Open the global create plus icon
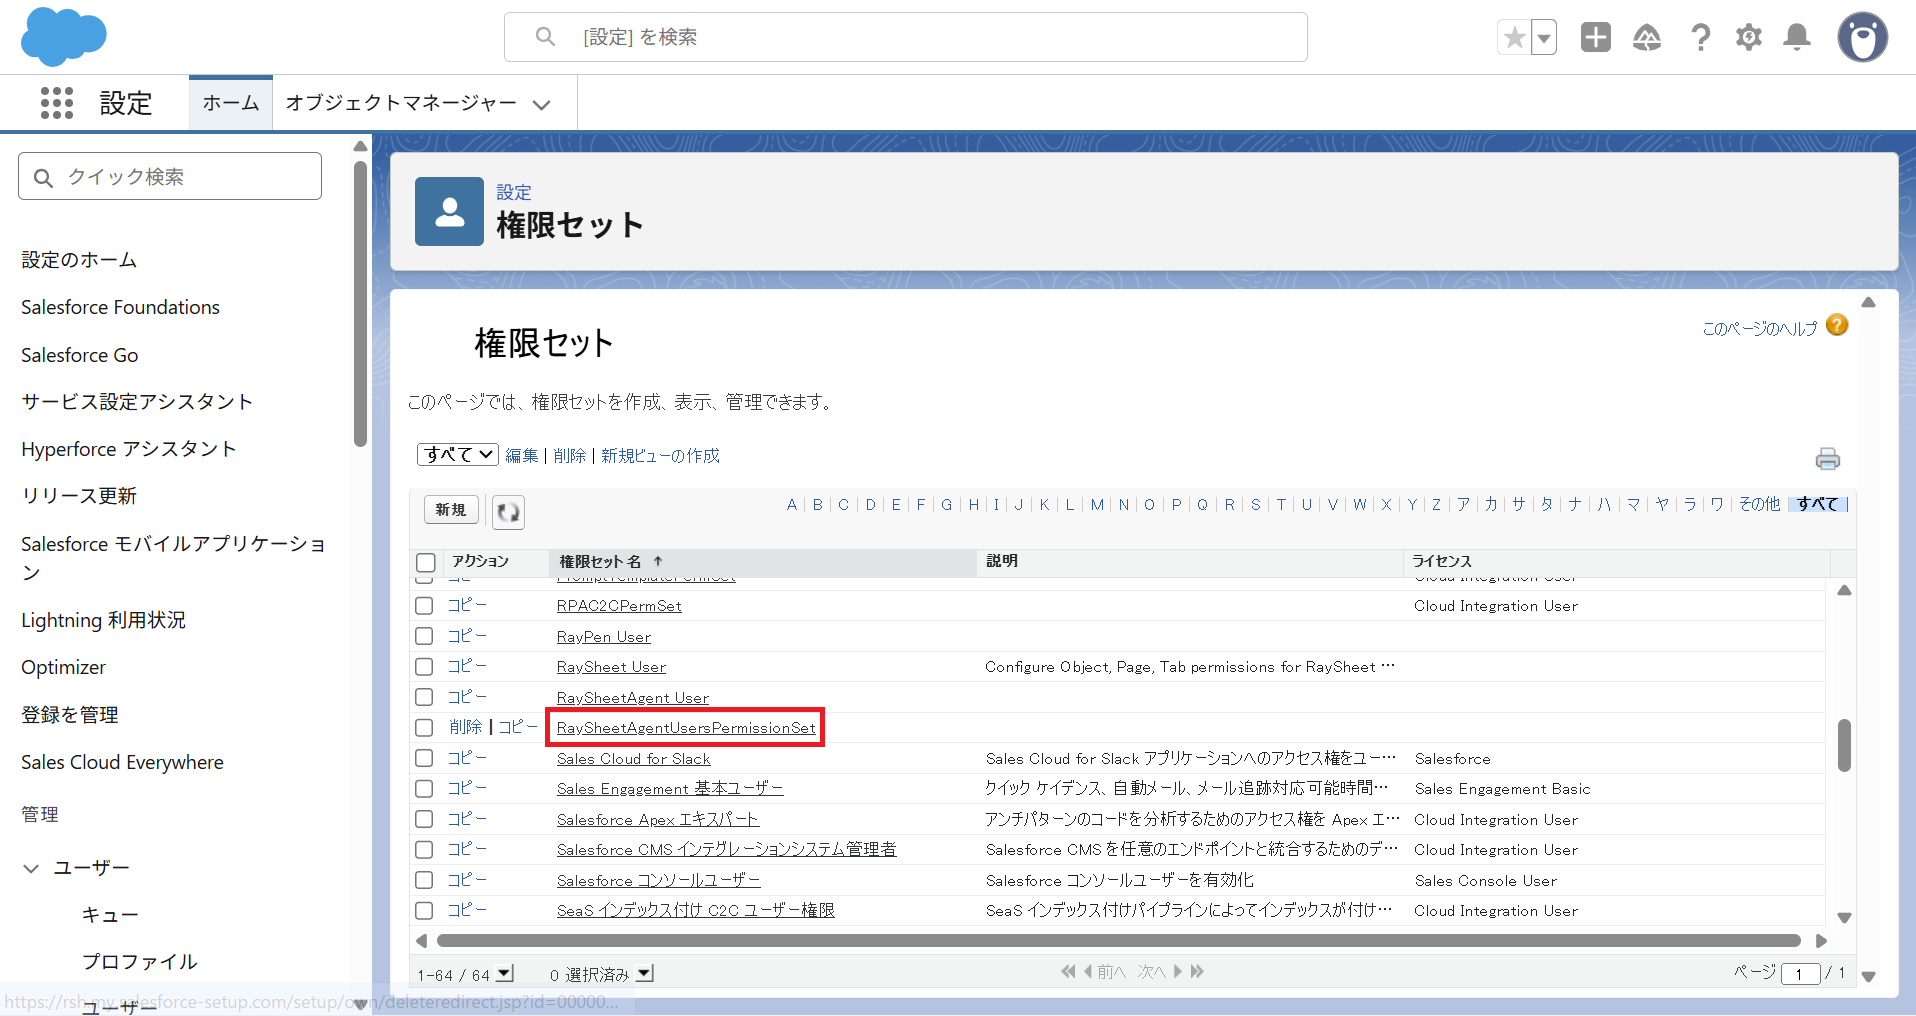1916x1016 pixels. 1595,38
